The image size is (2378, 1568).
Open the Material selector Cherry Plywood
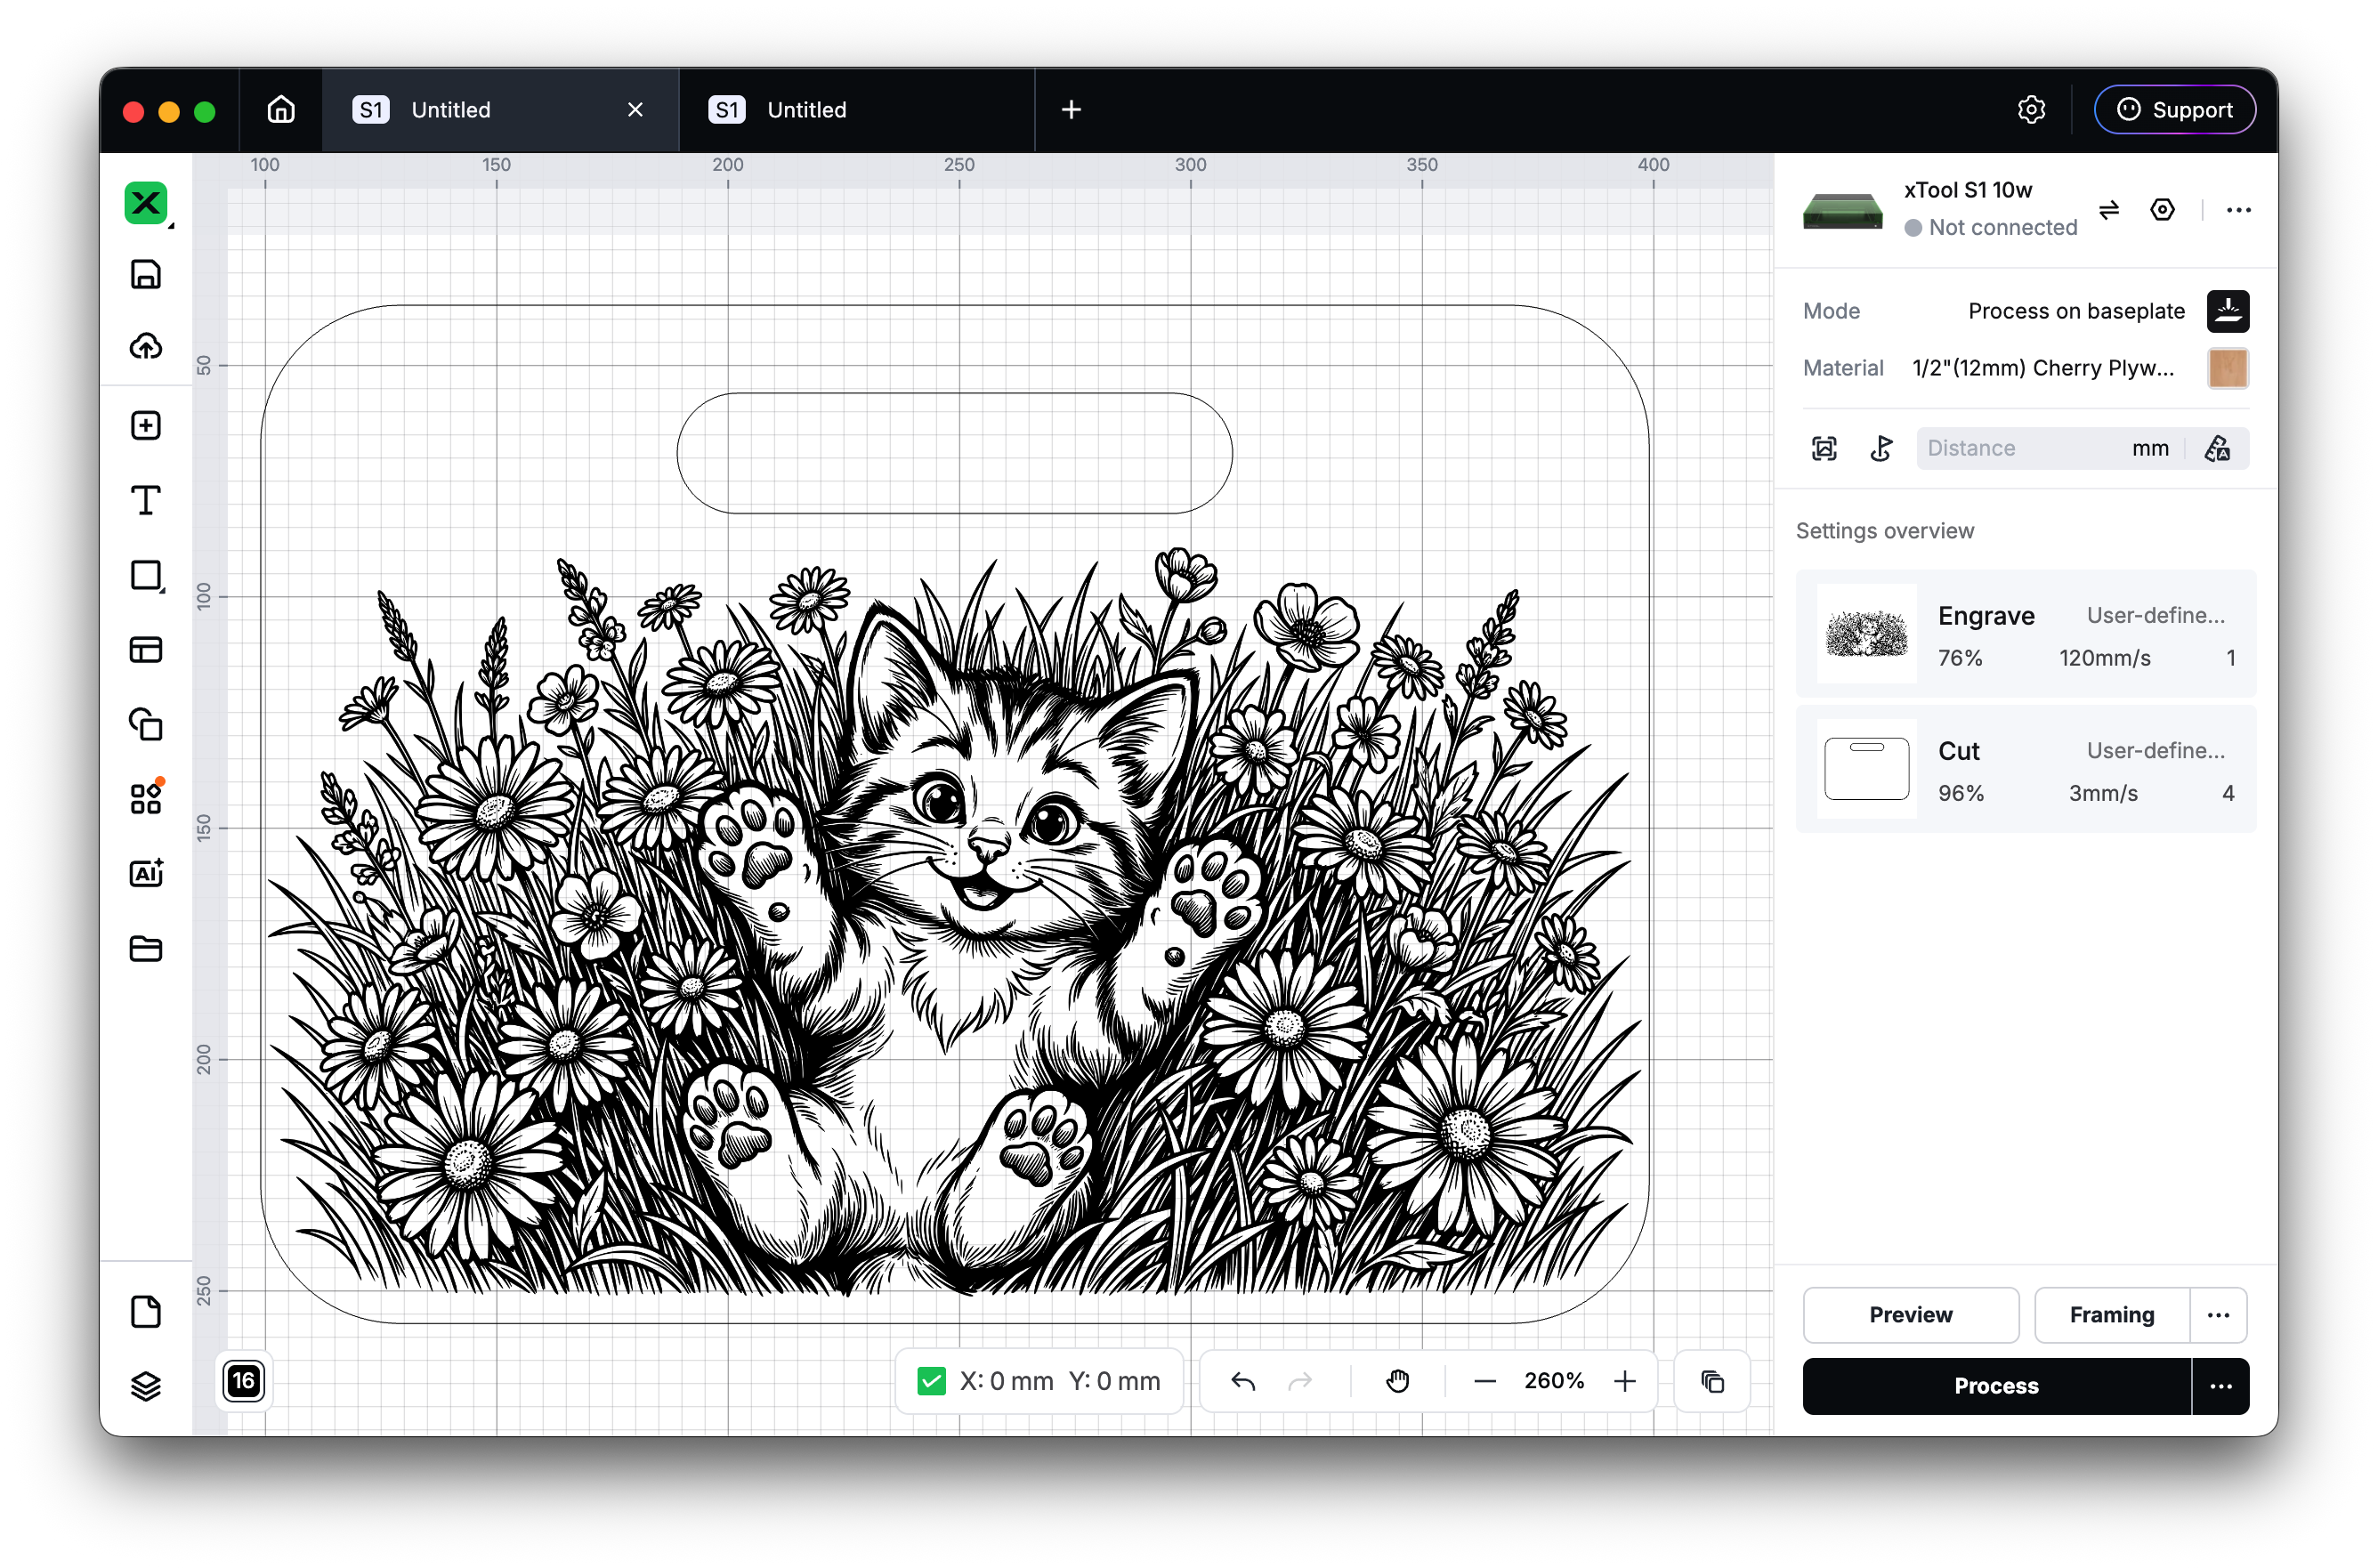point(2042,368)
